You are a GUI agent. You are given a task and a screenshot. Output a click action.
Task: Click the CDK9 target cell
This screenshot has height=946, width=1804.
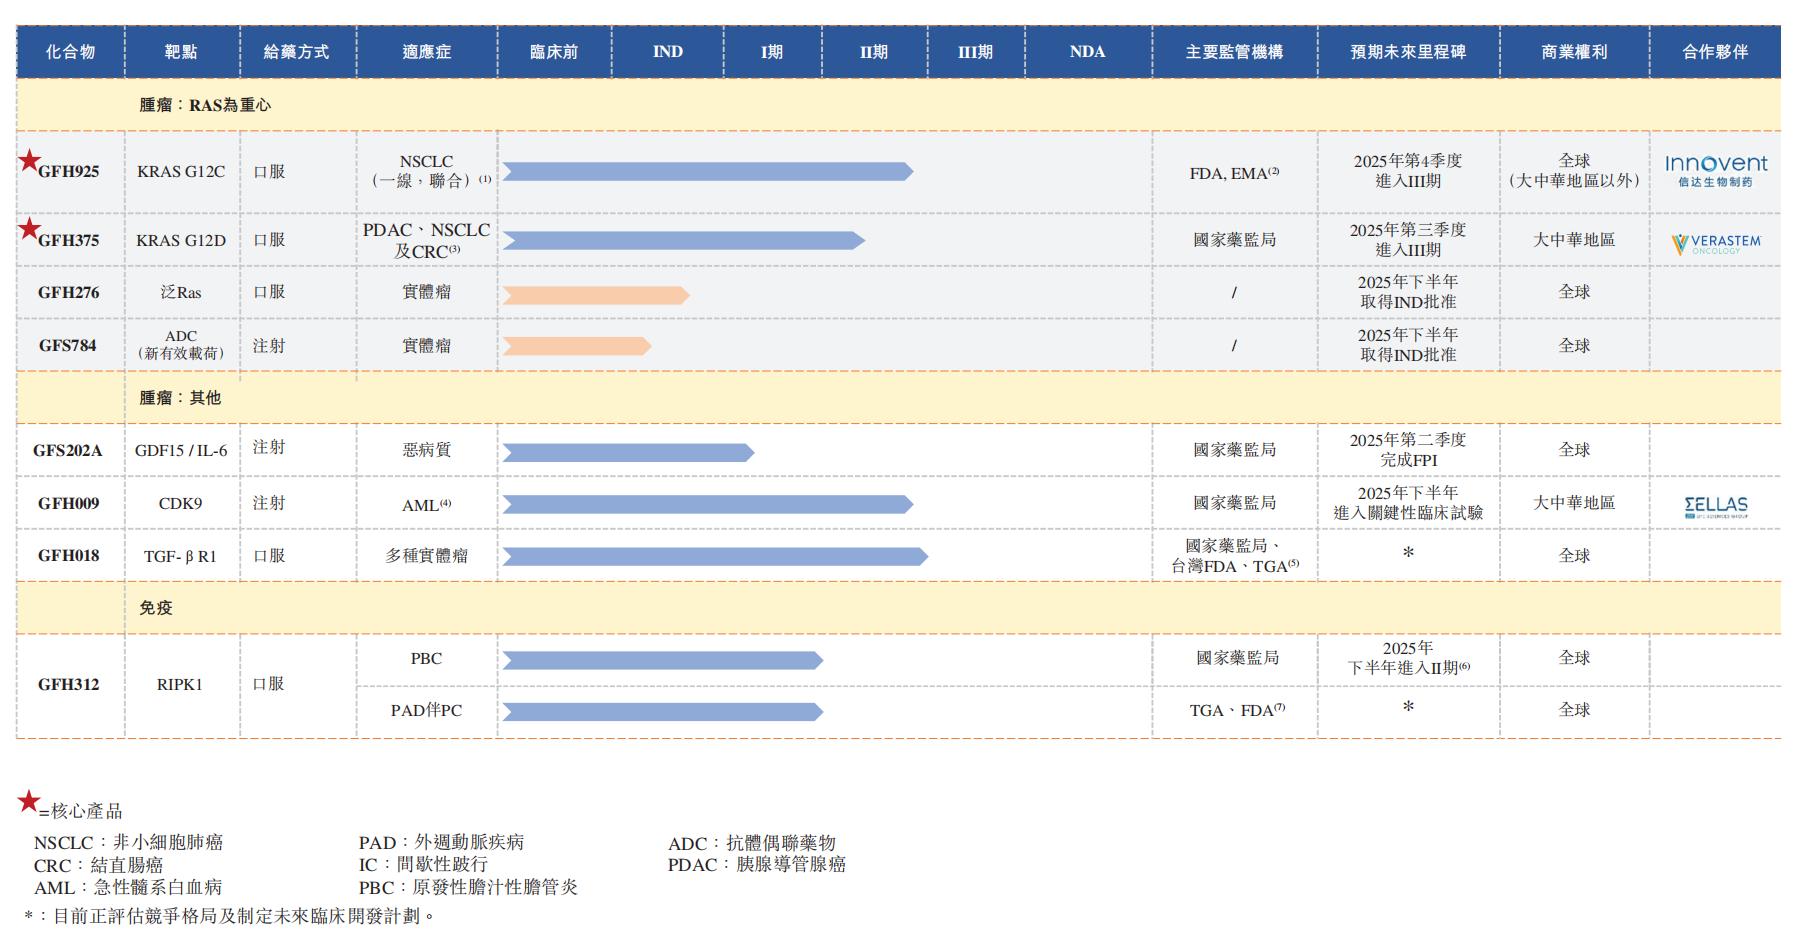(x=181, y=504)
